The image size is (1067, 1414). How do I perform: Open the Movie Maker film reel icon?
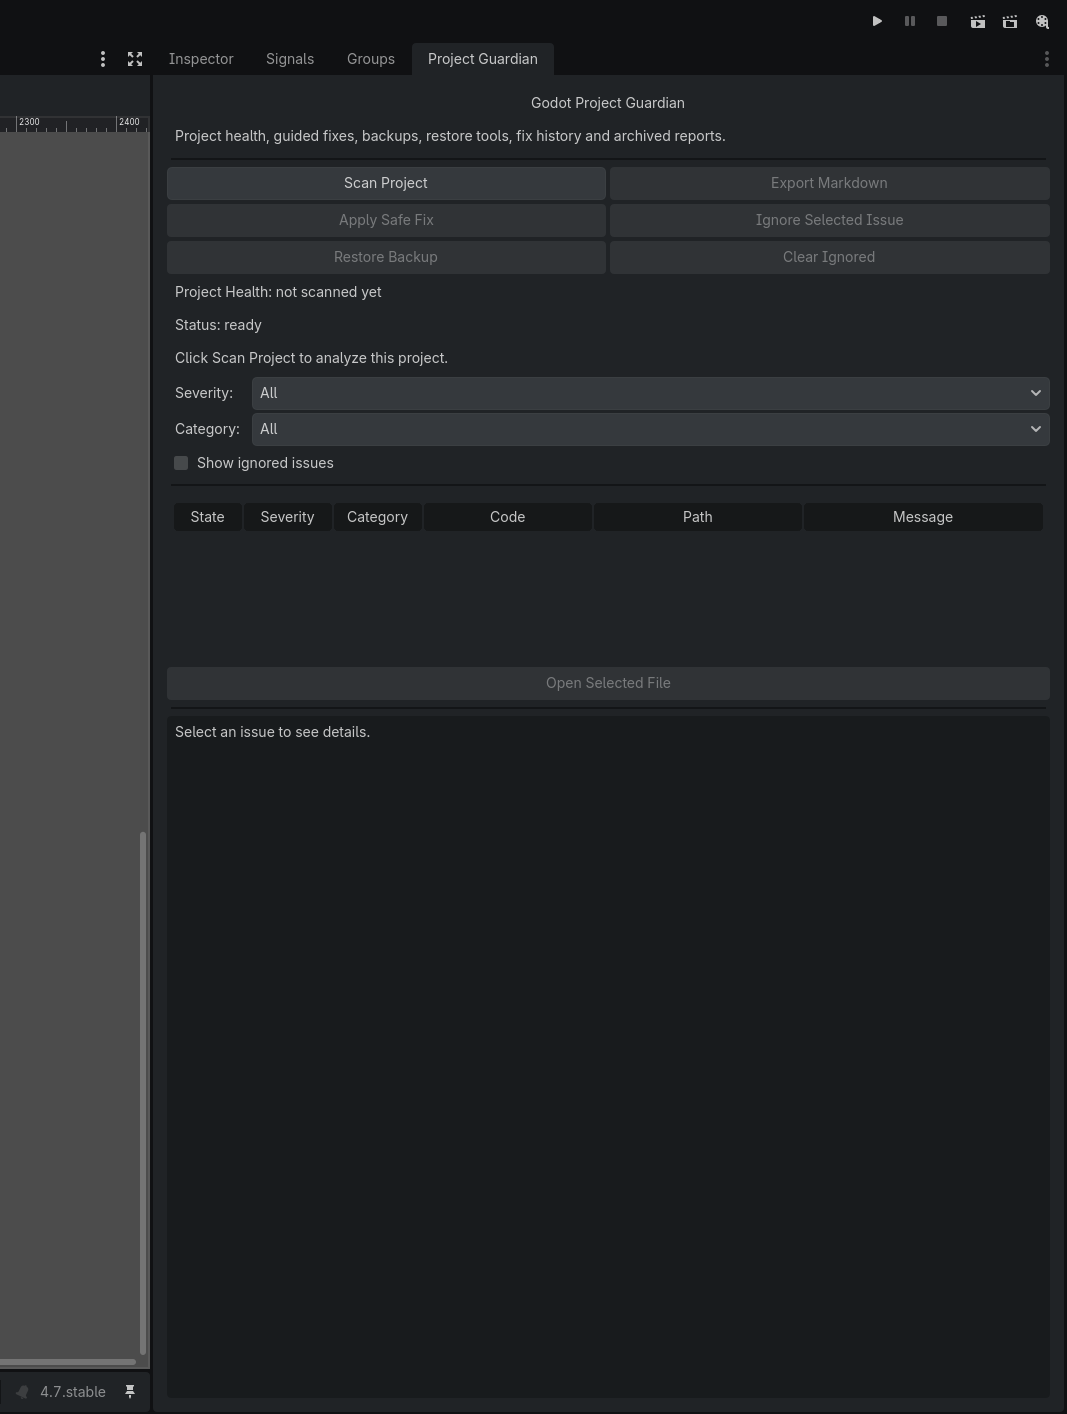pyautogui.click(x=1042, y=21)
